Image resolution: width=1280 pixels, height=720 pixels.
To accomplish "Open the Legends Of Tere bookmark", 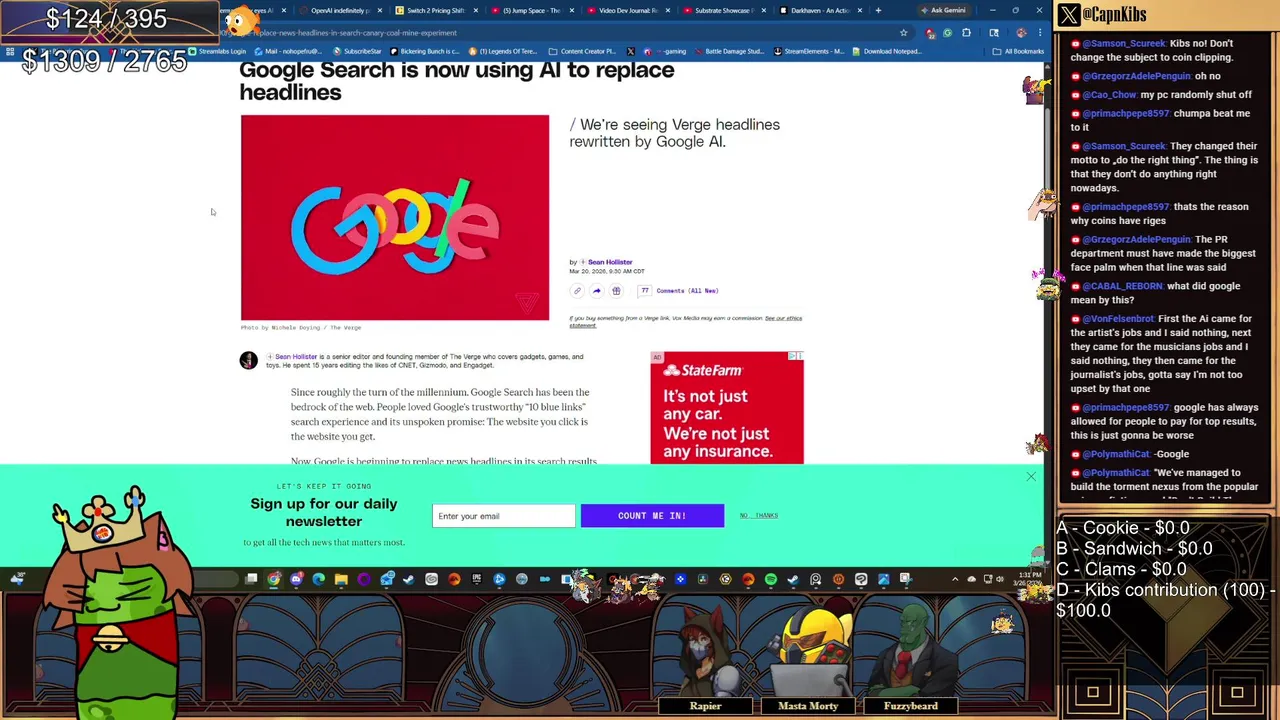I will pos(504,51).
